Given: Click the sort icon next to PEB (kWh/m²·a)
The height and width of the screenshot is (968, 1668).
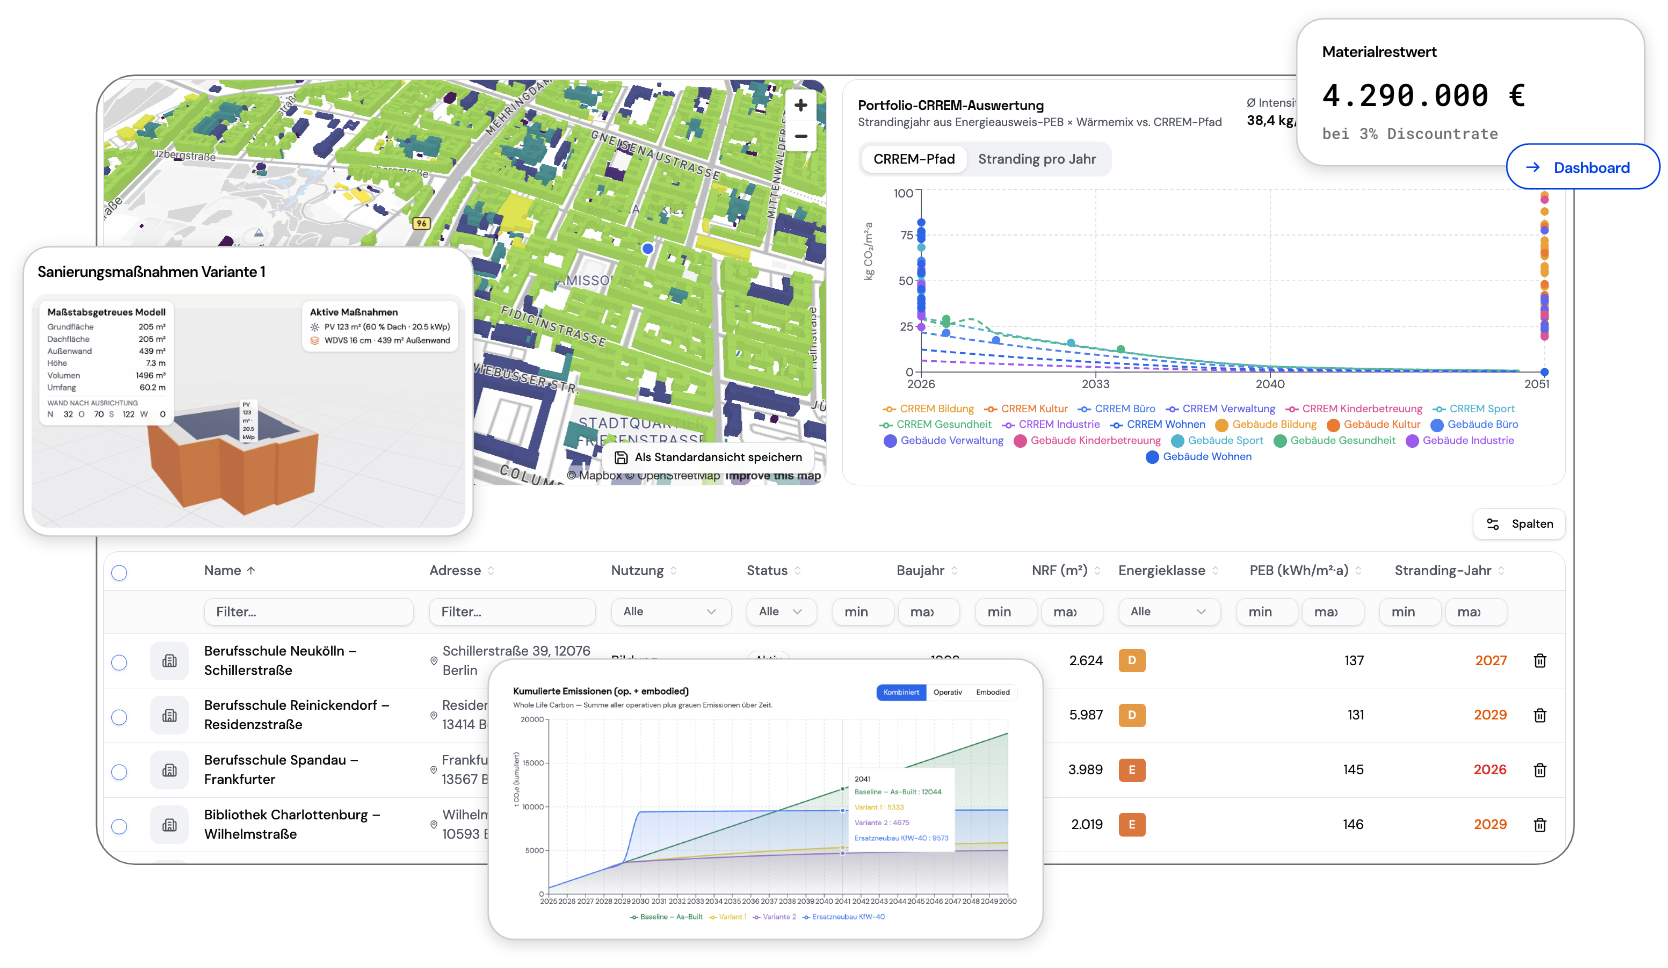Looking at the screenshot, I should point(1358,571).
